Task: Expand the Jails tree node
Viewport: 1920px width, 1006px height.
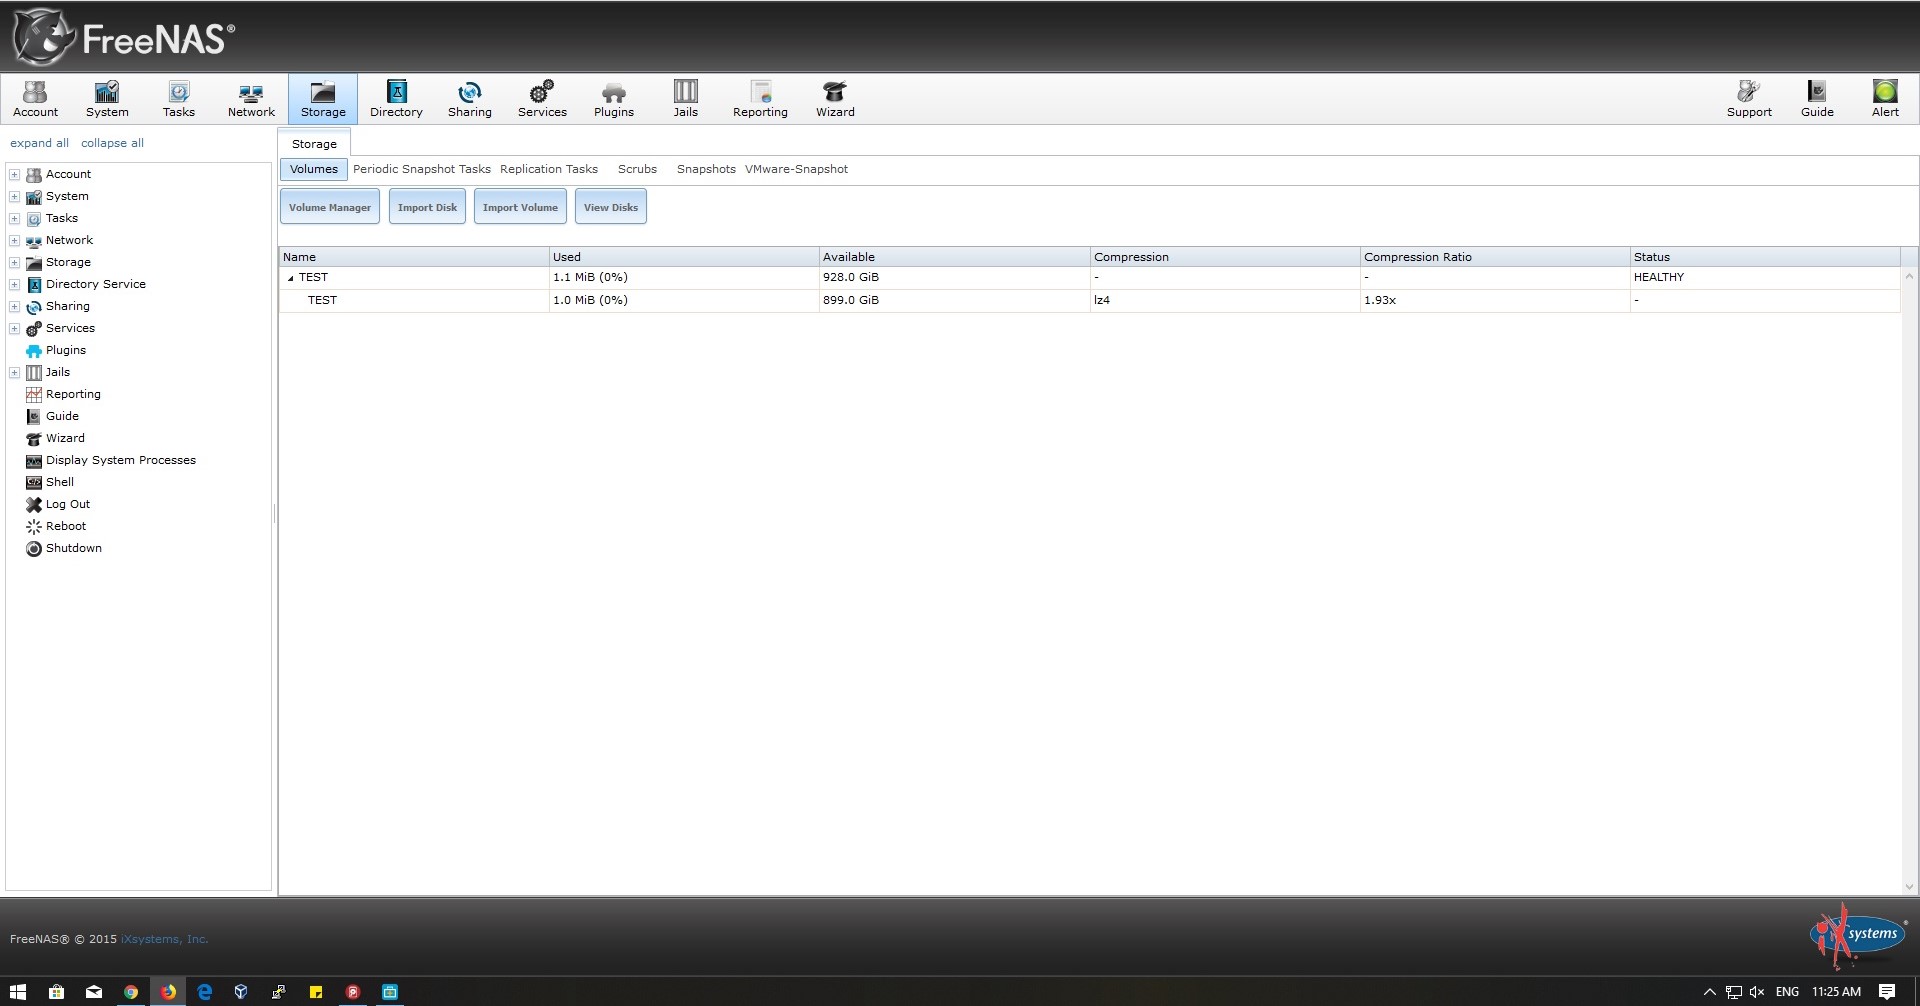Action: tap(15, 372)
